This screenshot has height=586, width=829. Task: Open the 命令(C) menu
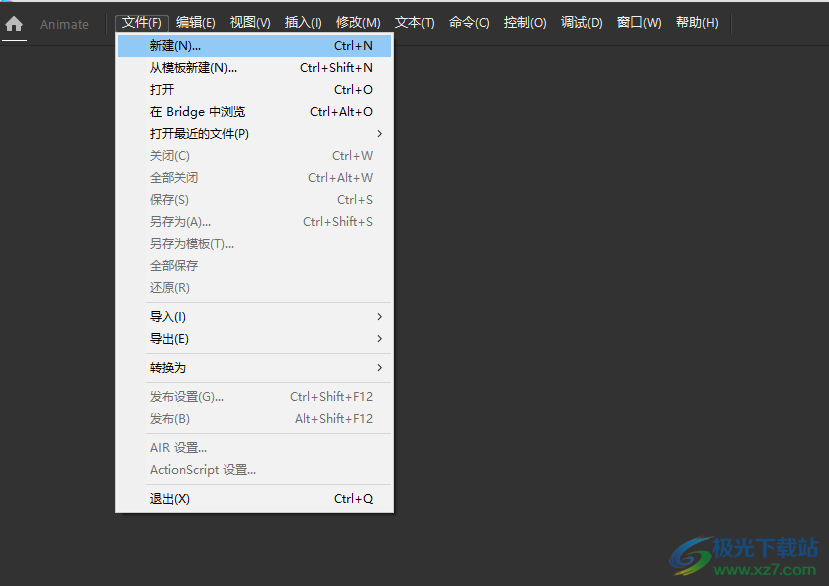[469, 23]
